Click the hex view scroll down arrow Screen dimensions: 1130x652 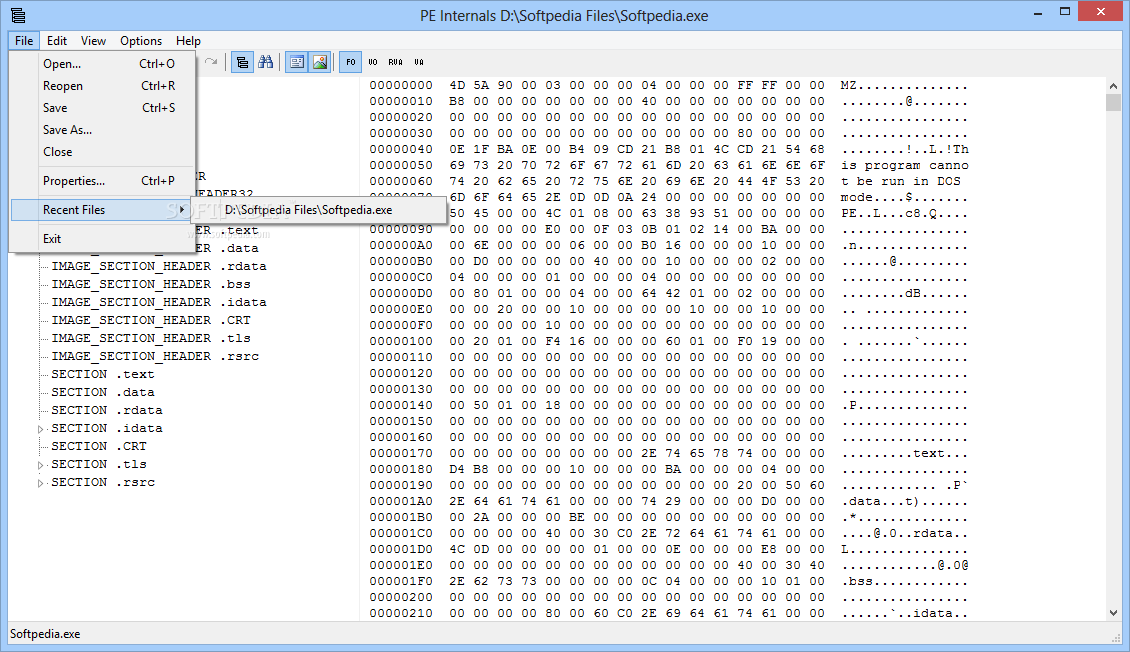click(x=1113, y=612)
